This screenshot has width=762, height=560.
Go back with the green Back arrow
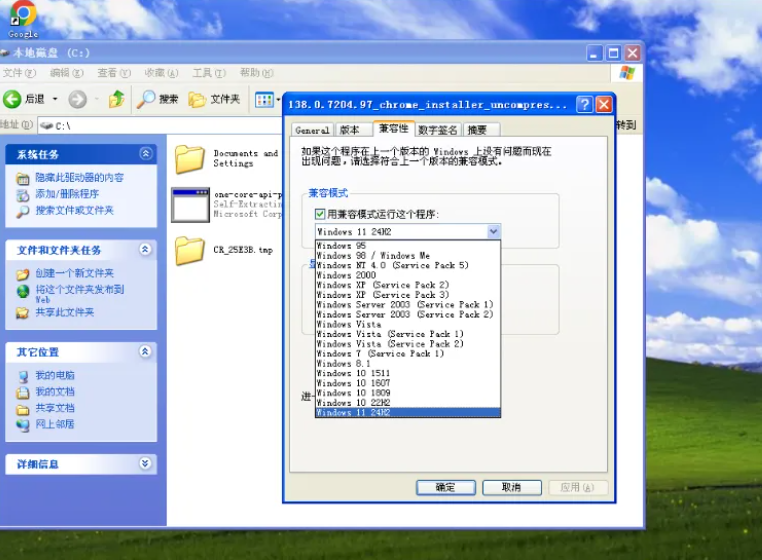13,99
